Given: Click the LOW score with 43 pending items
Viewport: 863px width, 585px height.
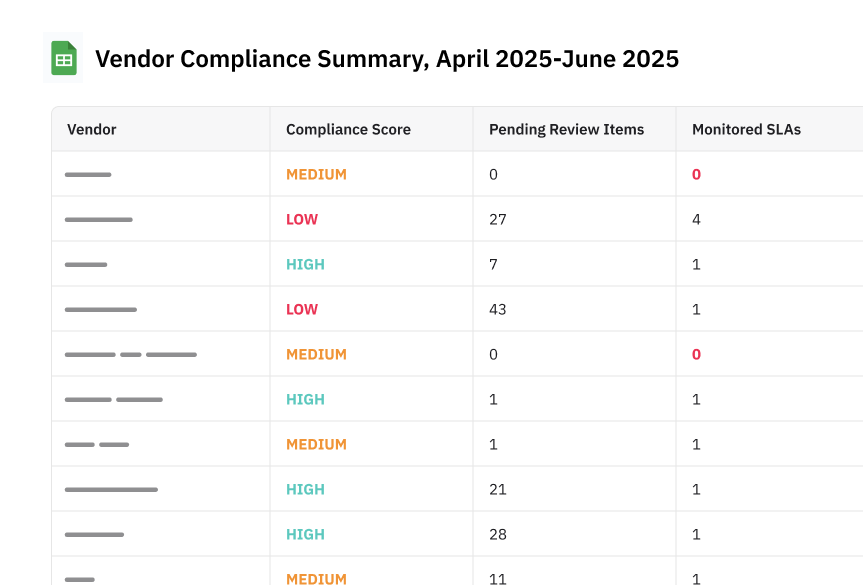Looking at the screenshot, I should (302, 309).
